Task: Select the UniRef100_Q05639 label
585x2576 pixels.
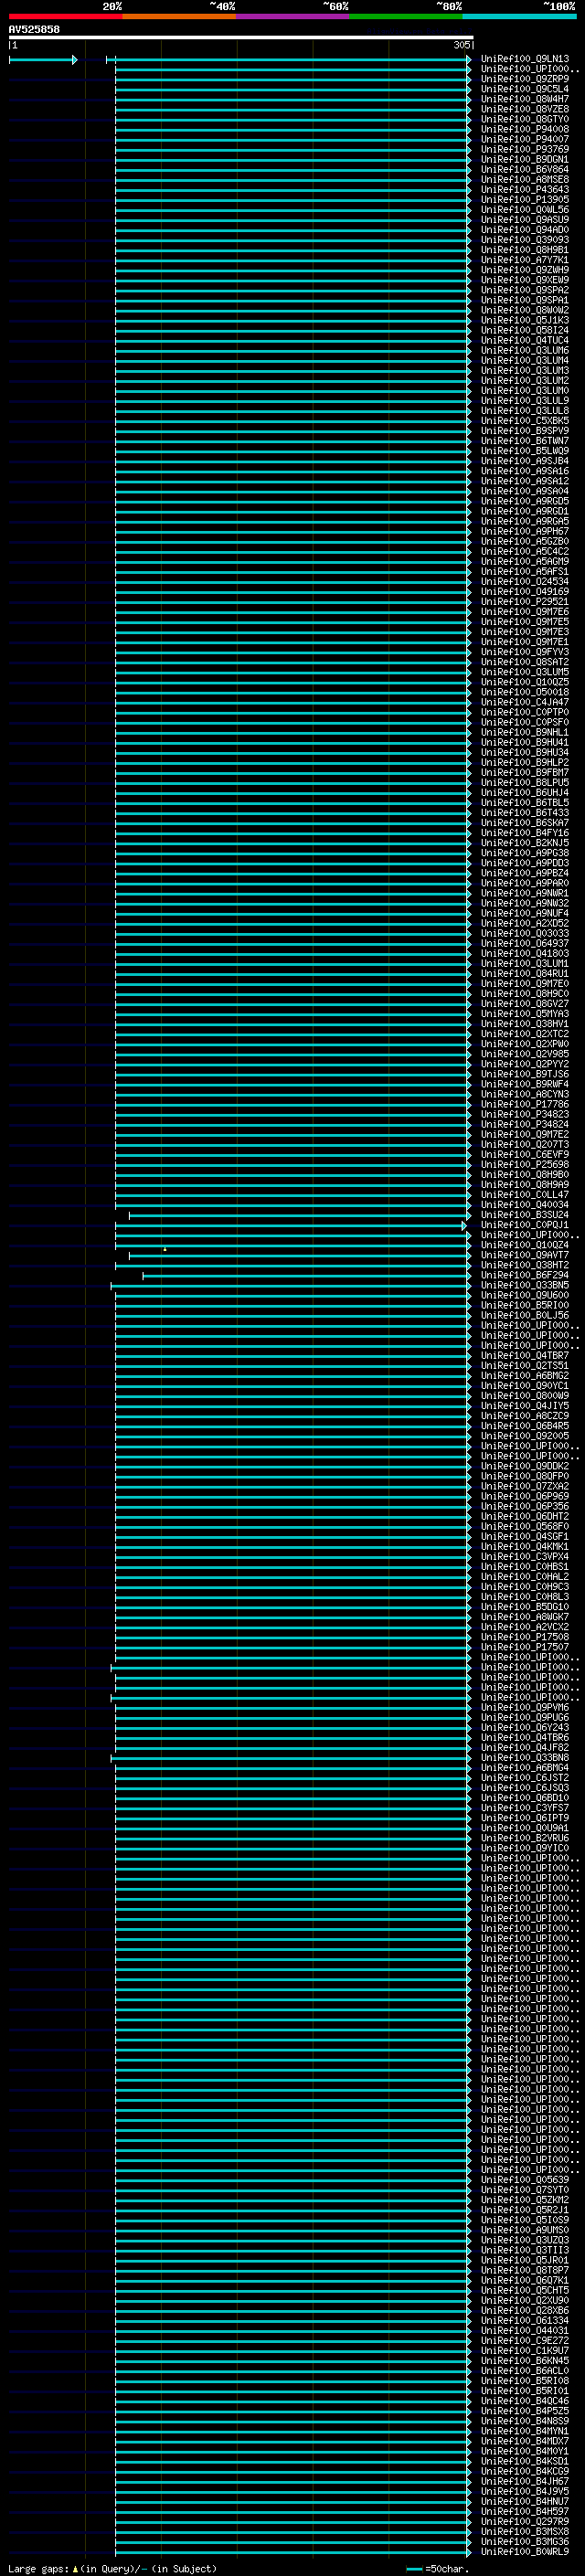Action: coord(525,2180)
